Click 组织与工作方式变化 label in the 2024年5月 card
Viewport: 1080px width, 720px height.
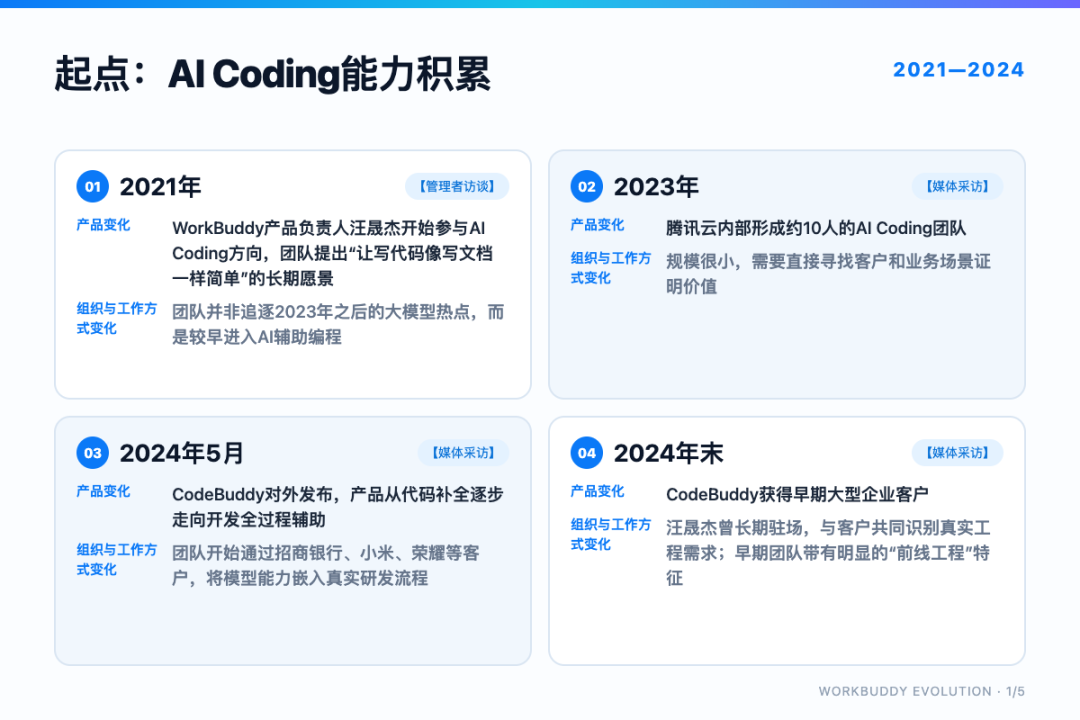(116, 559)
